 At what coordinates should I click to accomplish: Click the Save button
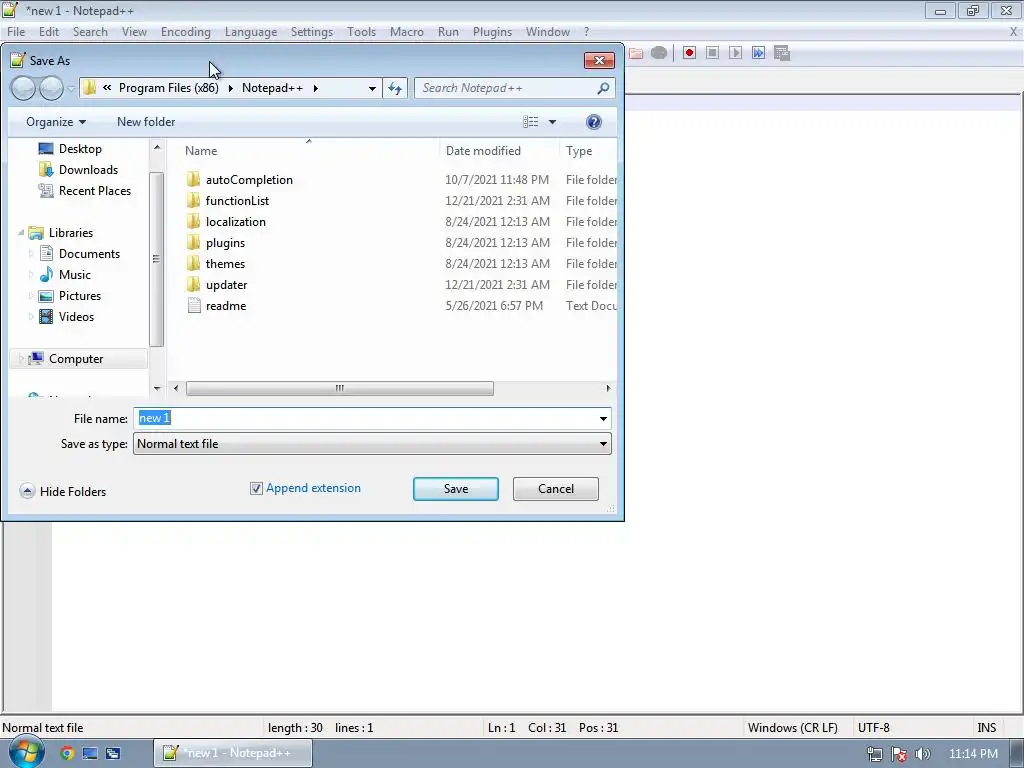456,489
